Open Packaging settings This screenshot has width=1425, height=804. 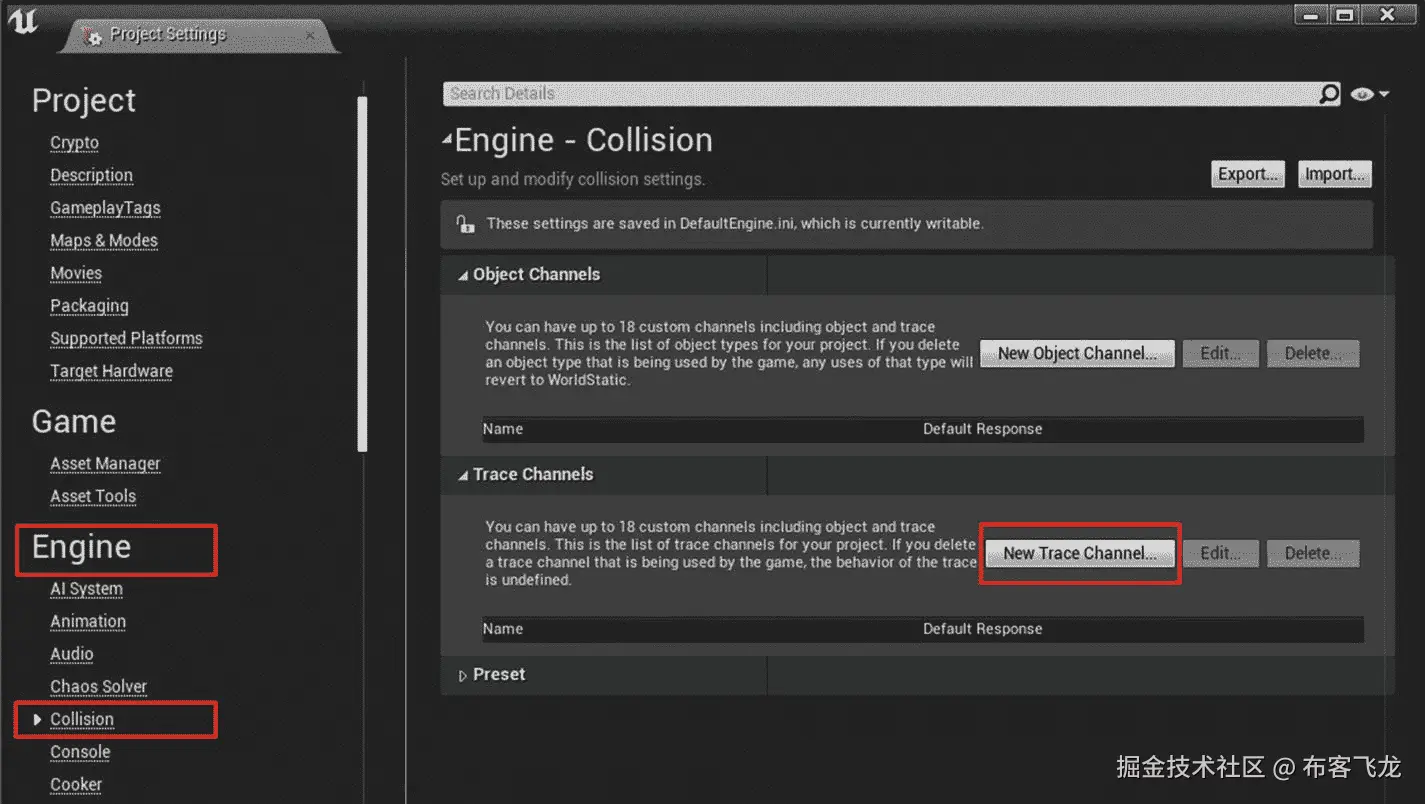pyautogui.click(x=89, y=306)
